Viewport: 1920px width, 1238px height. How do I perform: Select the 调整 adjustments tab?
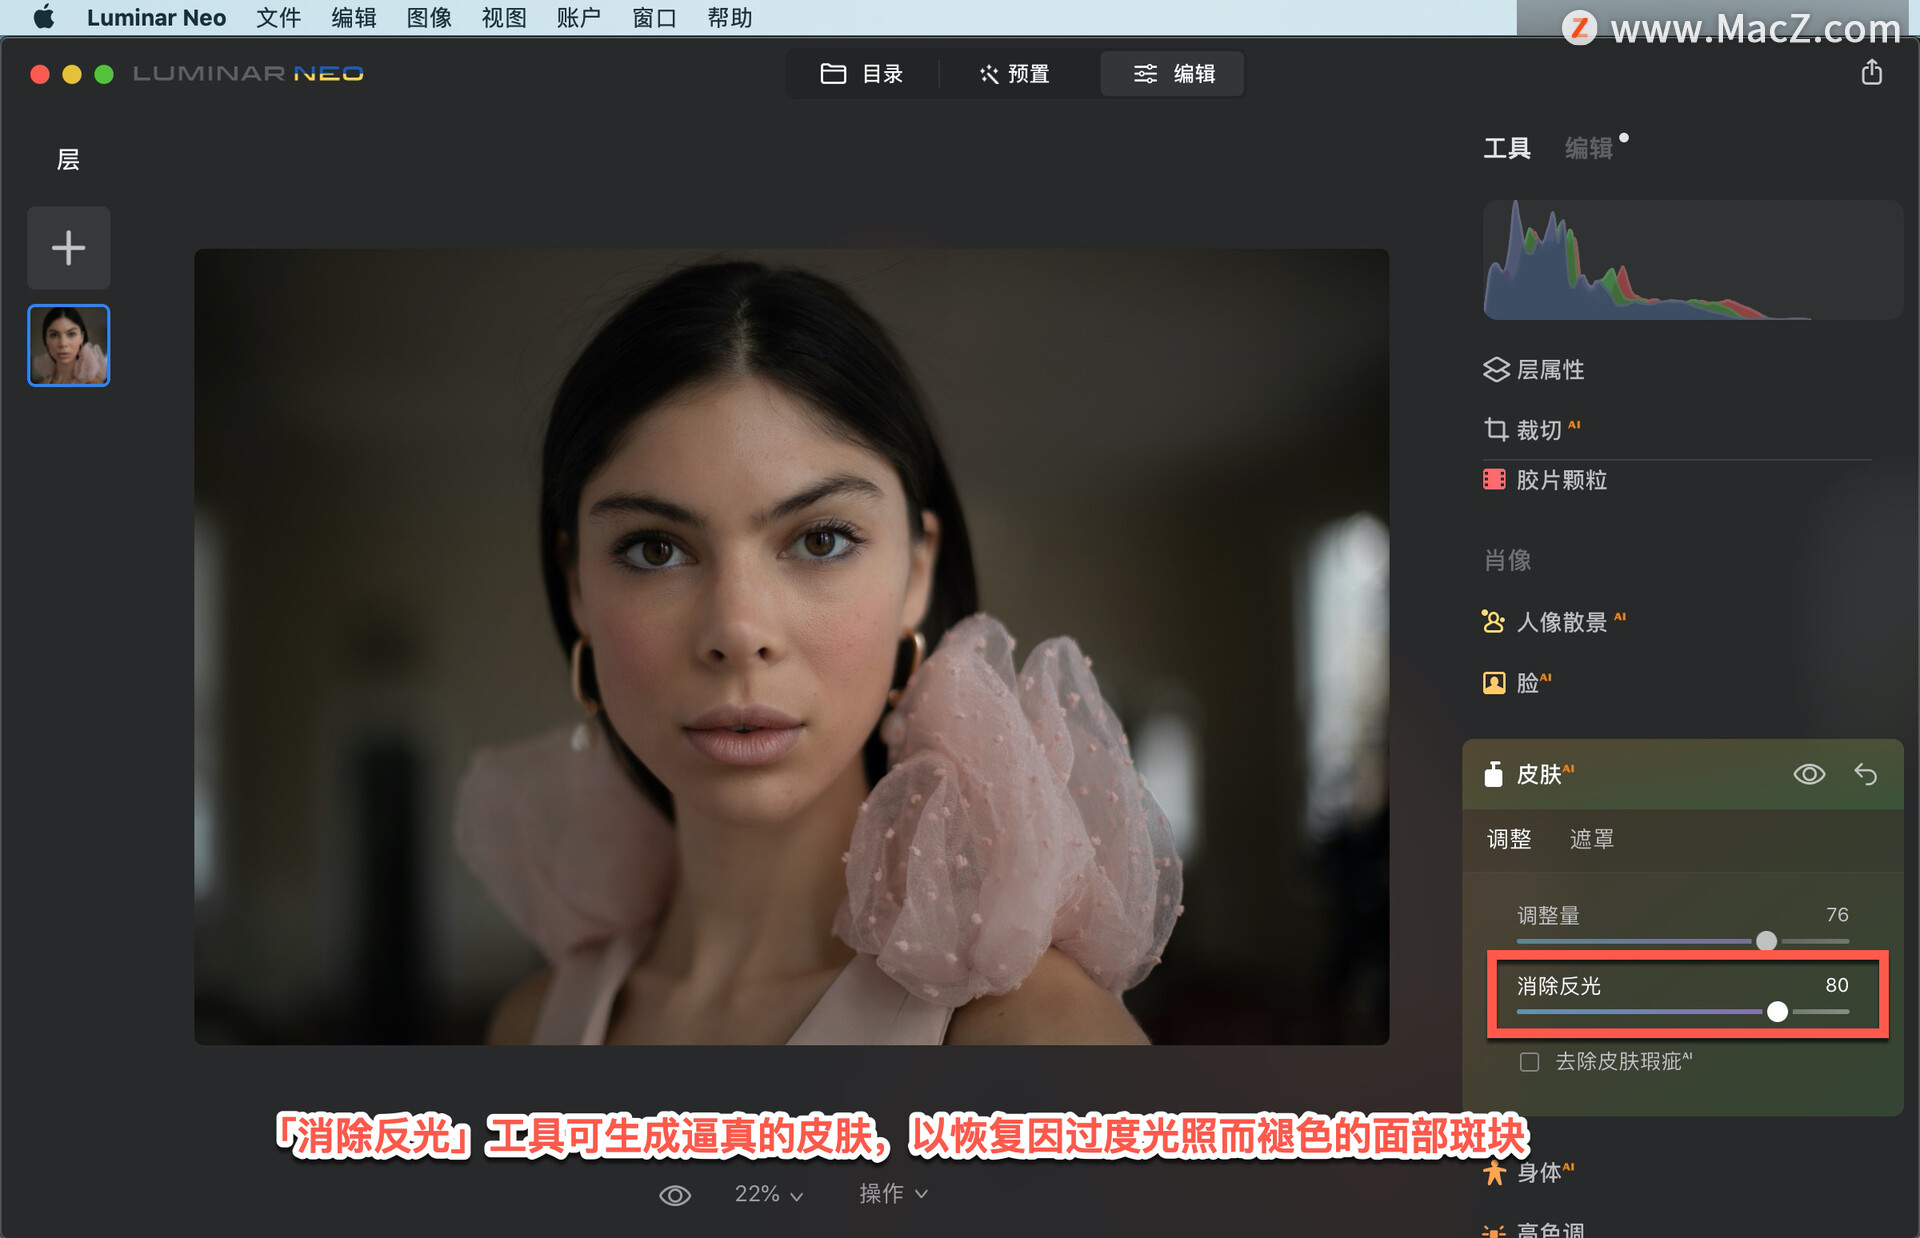(1509, 839)
